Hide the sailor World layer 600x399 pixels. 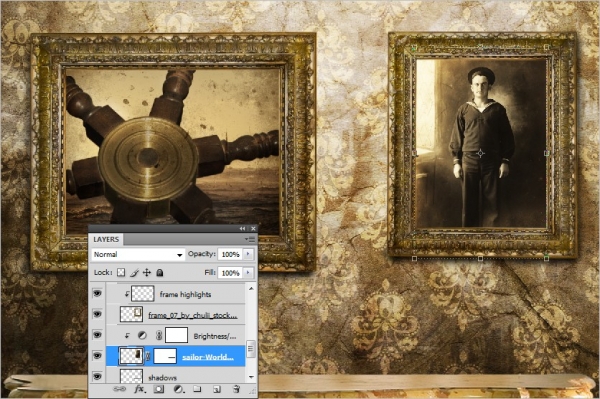pyautogui.click(x=97, y=355)
